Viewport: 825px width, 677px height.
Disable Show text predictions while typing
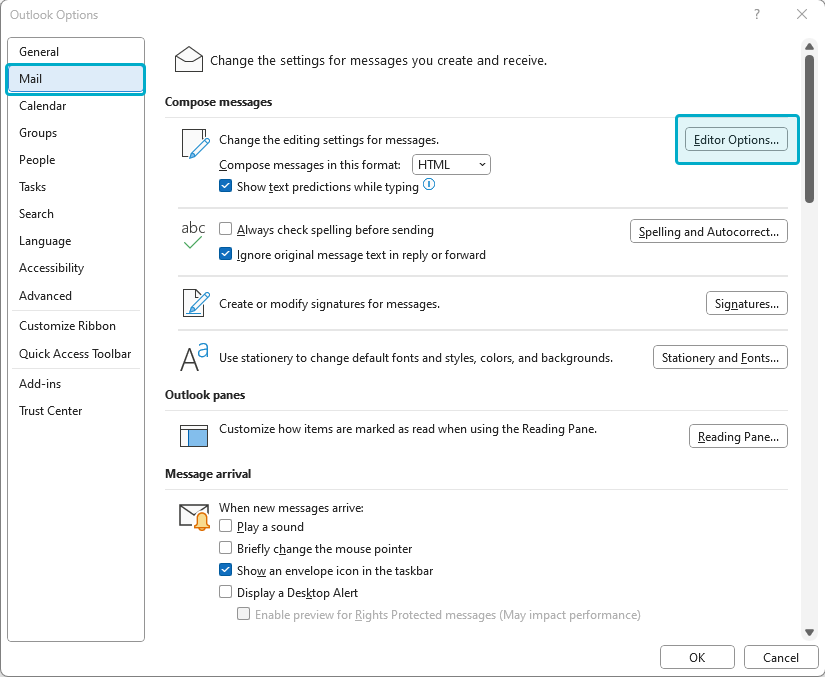225,186
